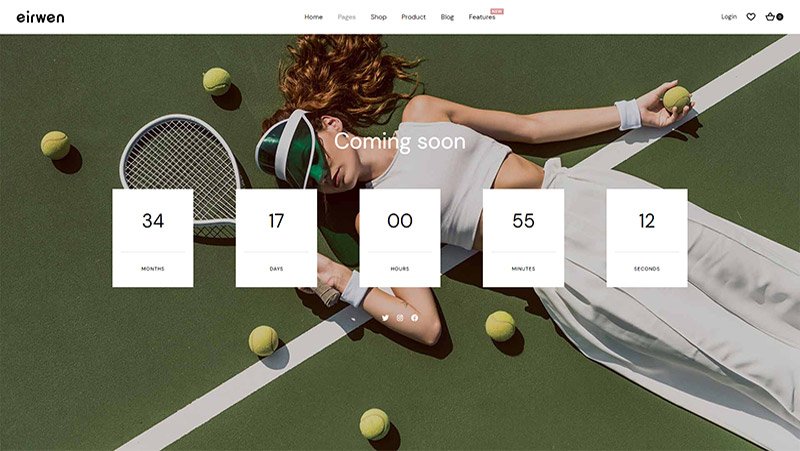Open the shopping basket icon
This screenshot has height=451, width=800.
(770, 16)
